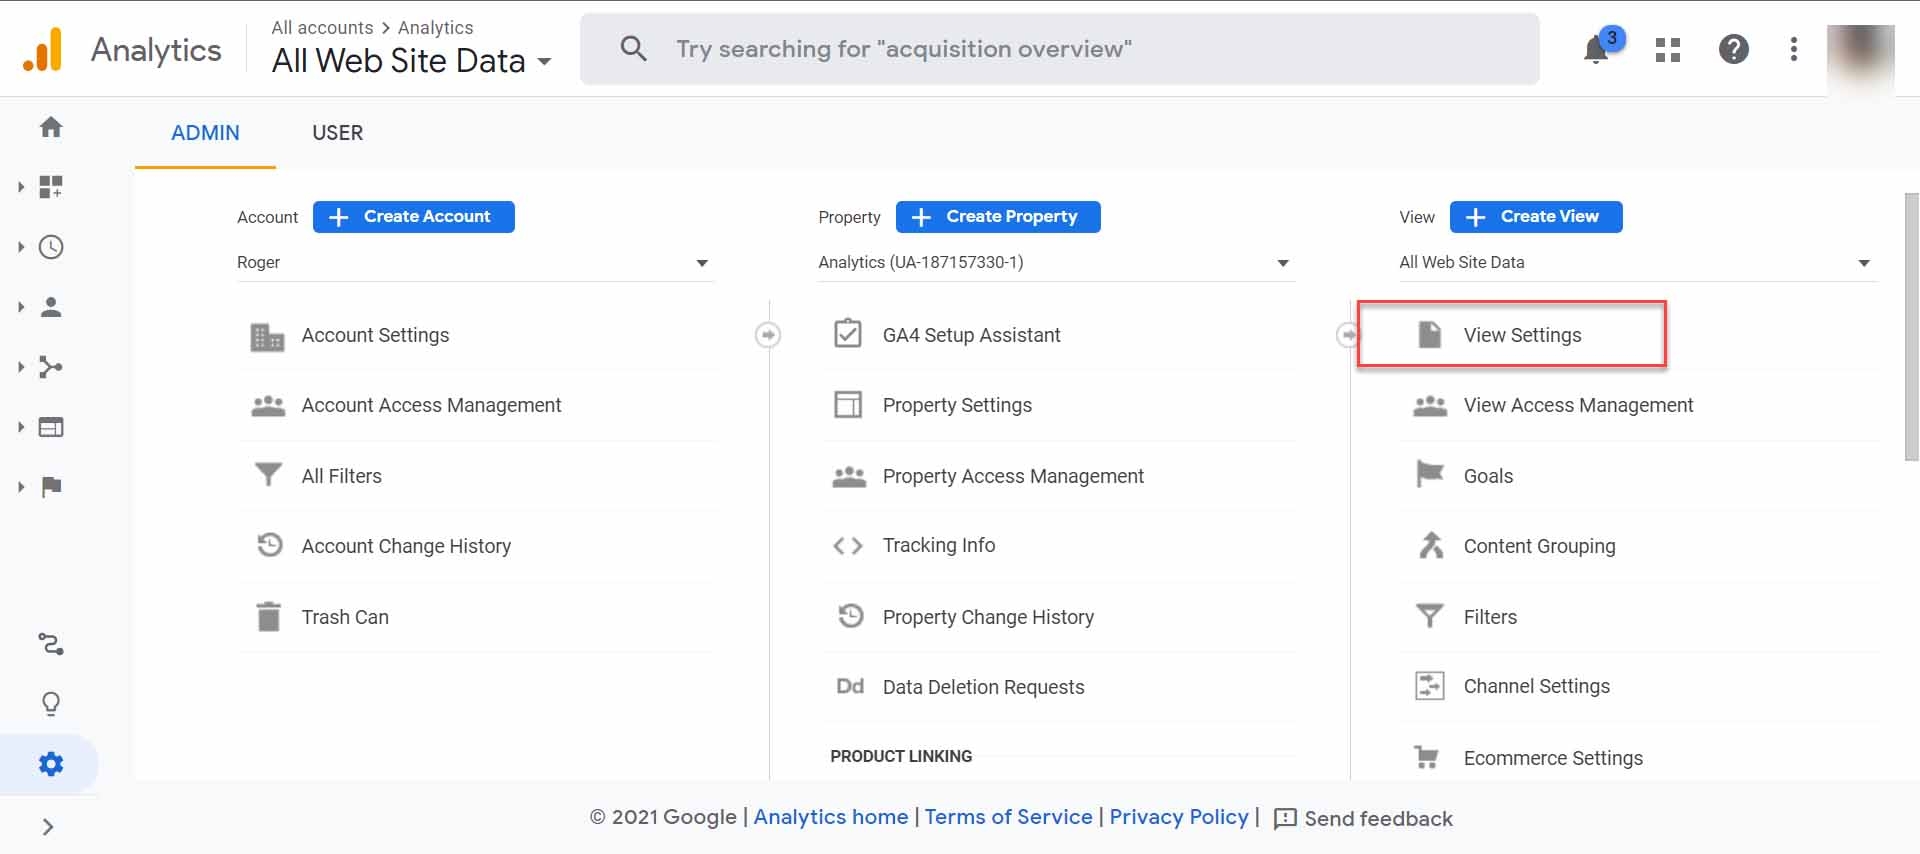Expand the Audience section arrow
The image size is (1920, 854).
[21, 307]
